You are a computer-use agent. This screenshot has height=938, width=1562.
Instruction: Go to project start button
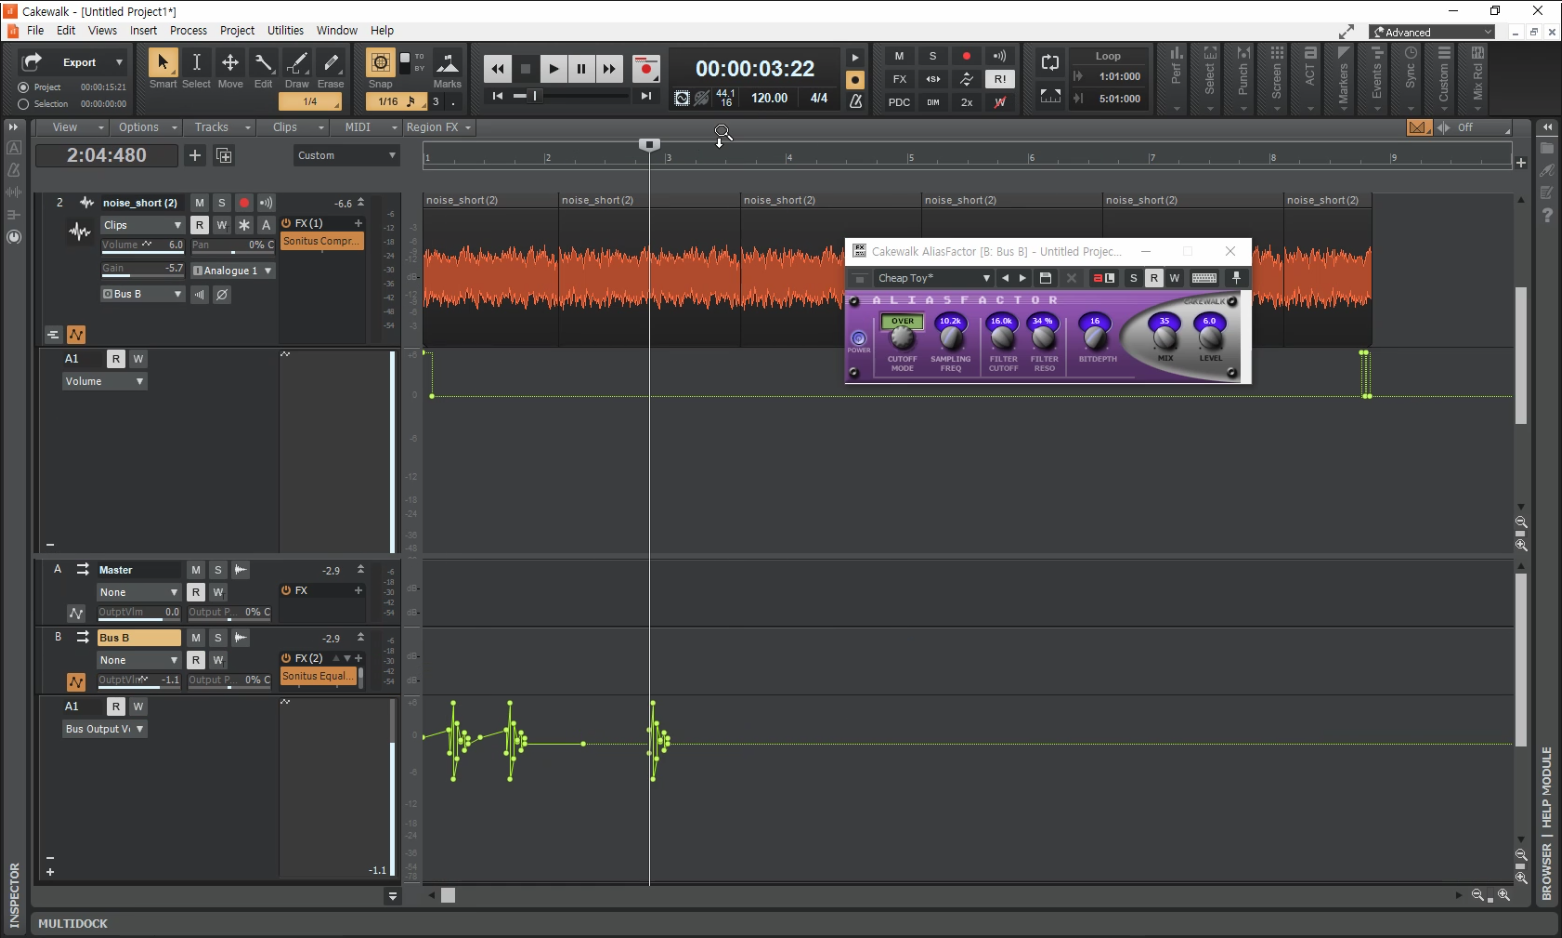[x=497, y=96]
